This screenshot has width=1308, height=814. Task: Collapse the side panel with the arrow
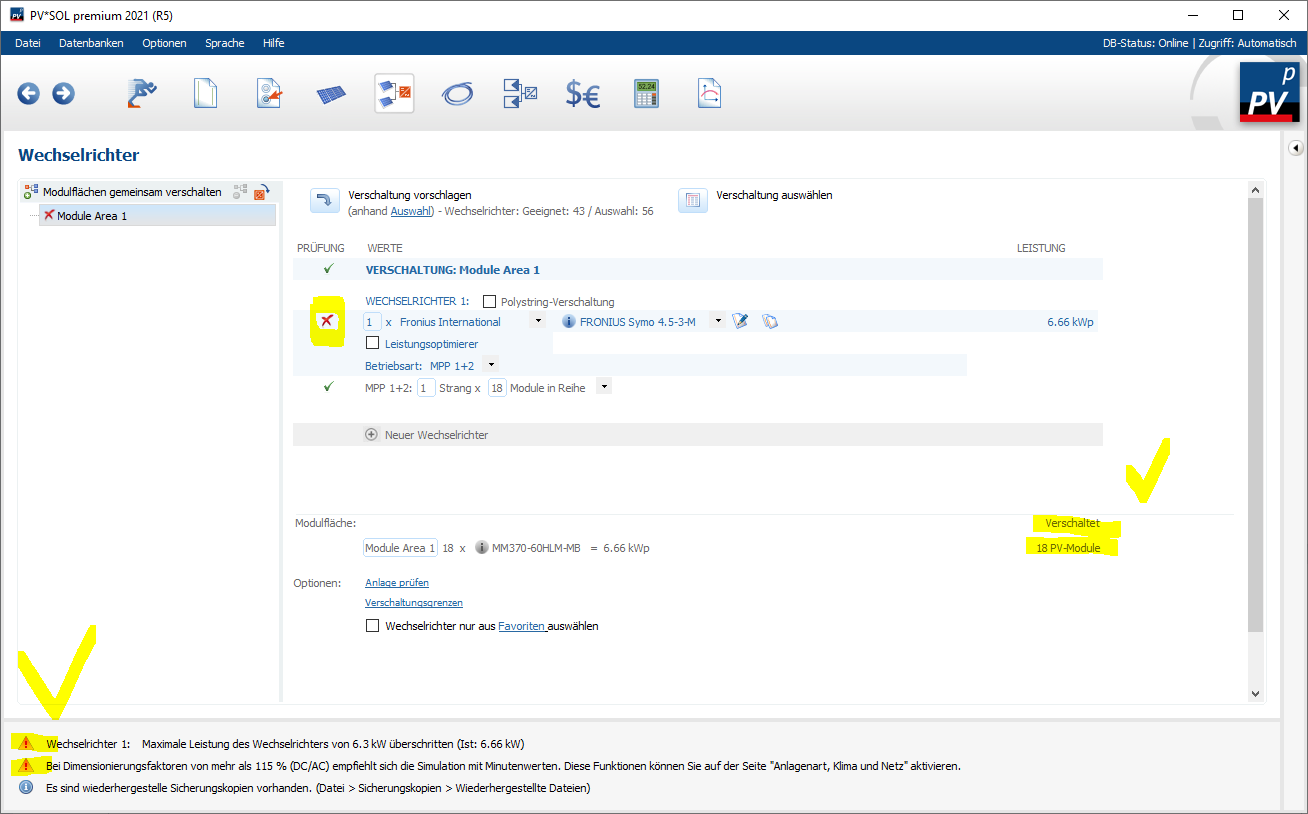1296,148
